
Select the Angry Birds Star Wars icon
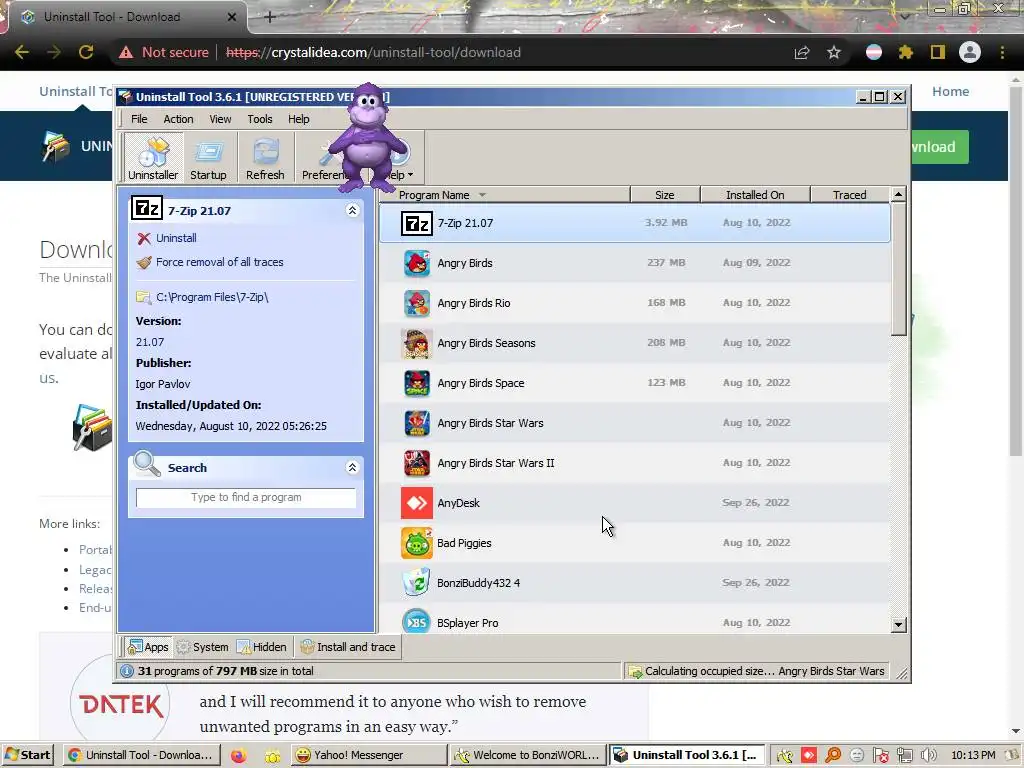point(417,423)
